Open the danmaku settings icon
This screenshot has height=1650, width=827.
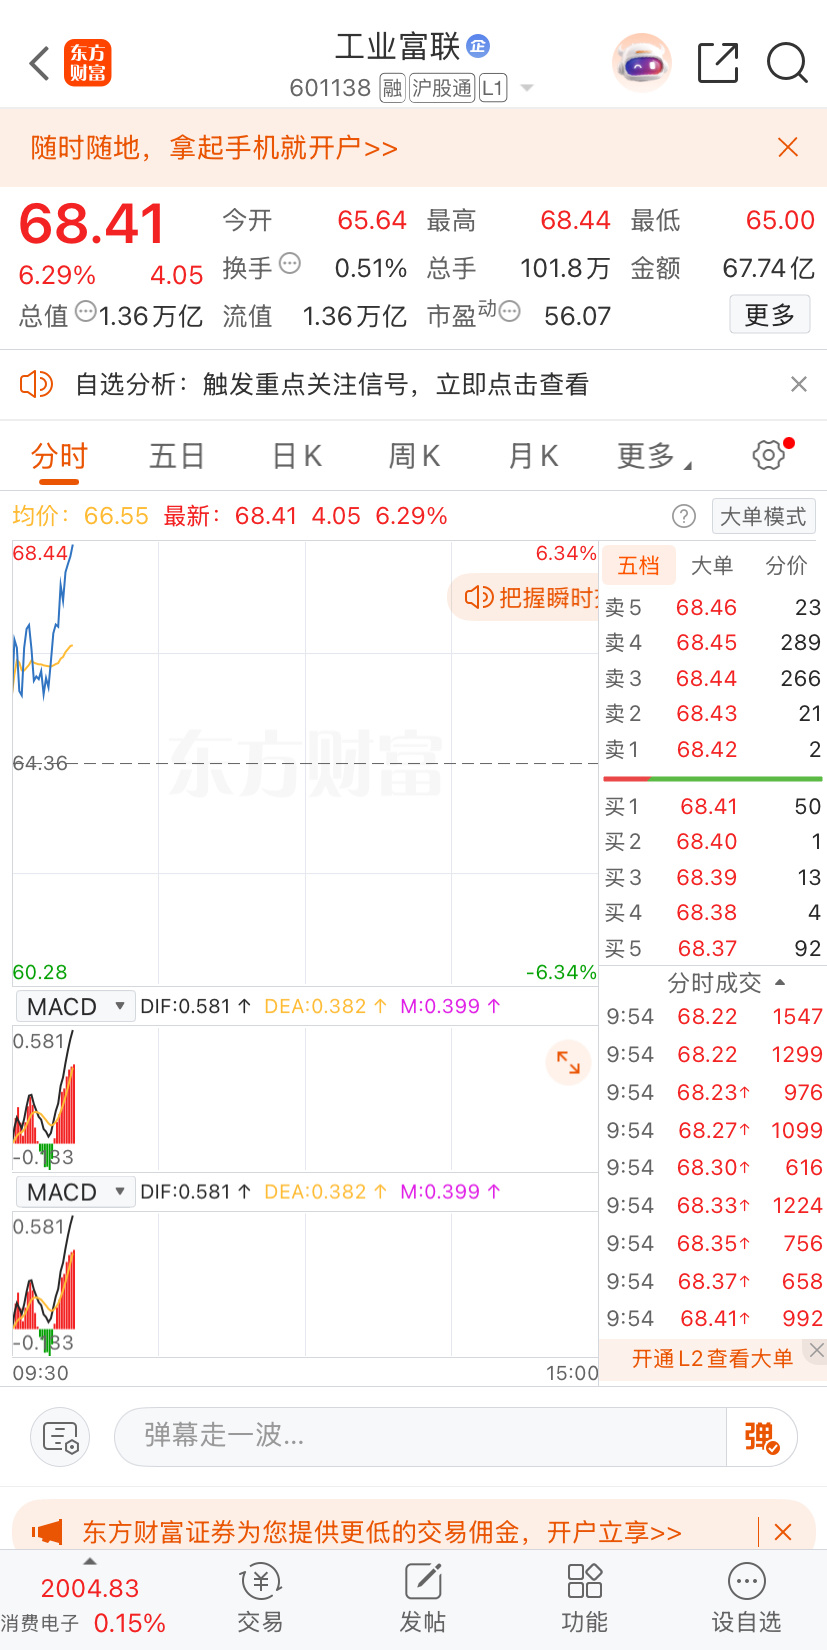coord(60,1436)
